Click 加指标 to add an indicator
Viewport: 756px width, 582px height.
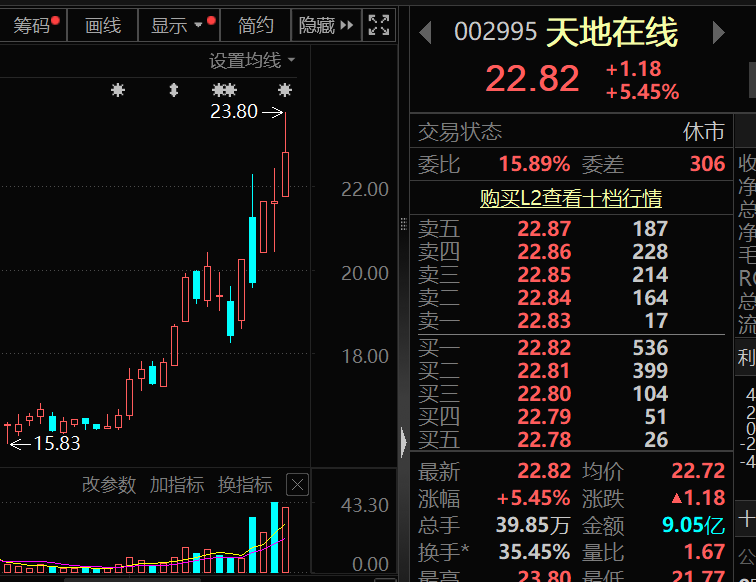(177, 485)
